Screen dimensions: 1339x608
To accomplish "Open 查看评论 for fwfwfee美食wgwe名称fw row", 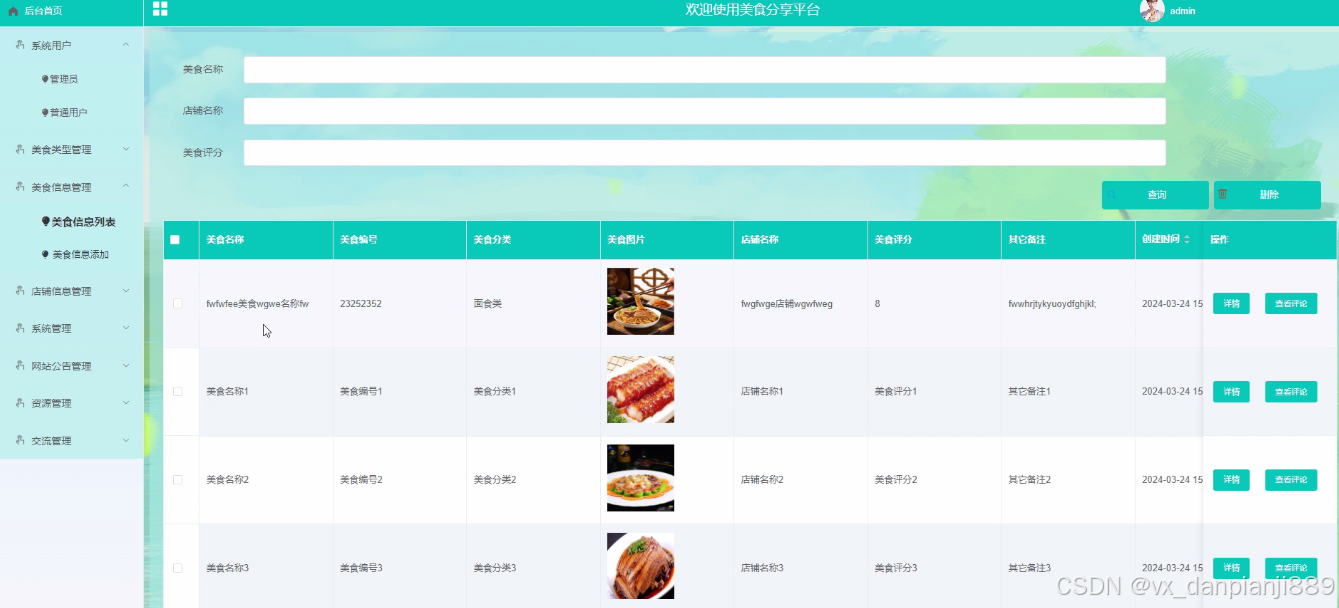I will point(1291,304).
